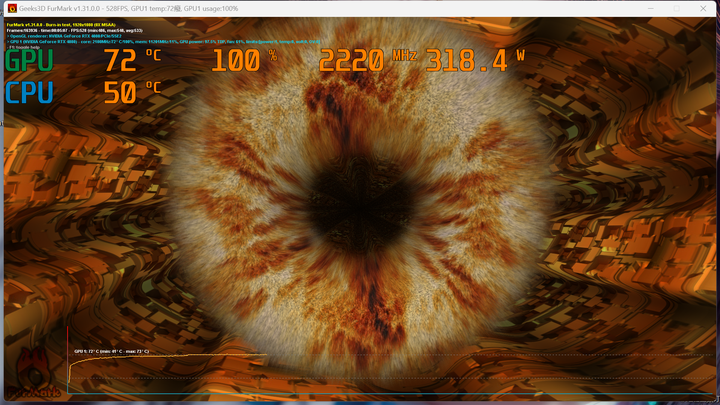Click the GPU clock value '2220 MHz'
The height and width of the screenshot is (405, 720).
(368, 60)
